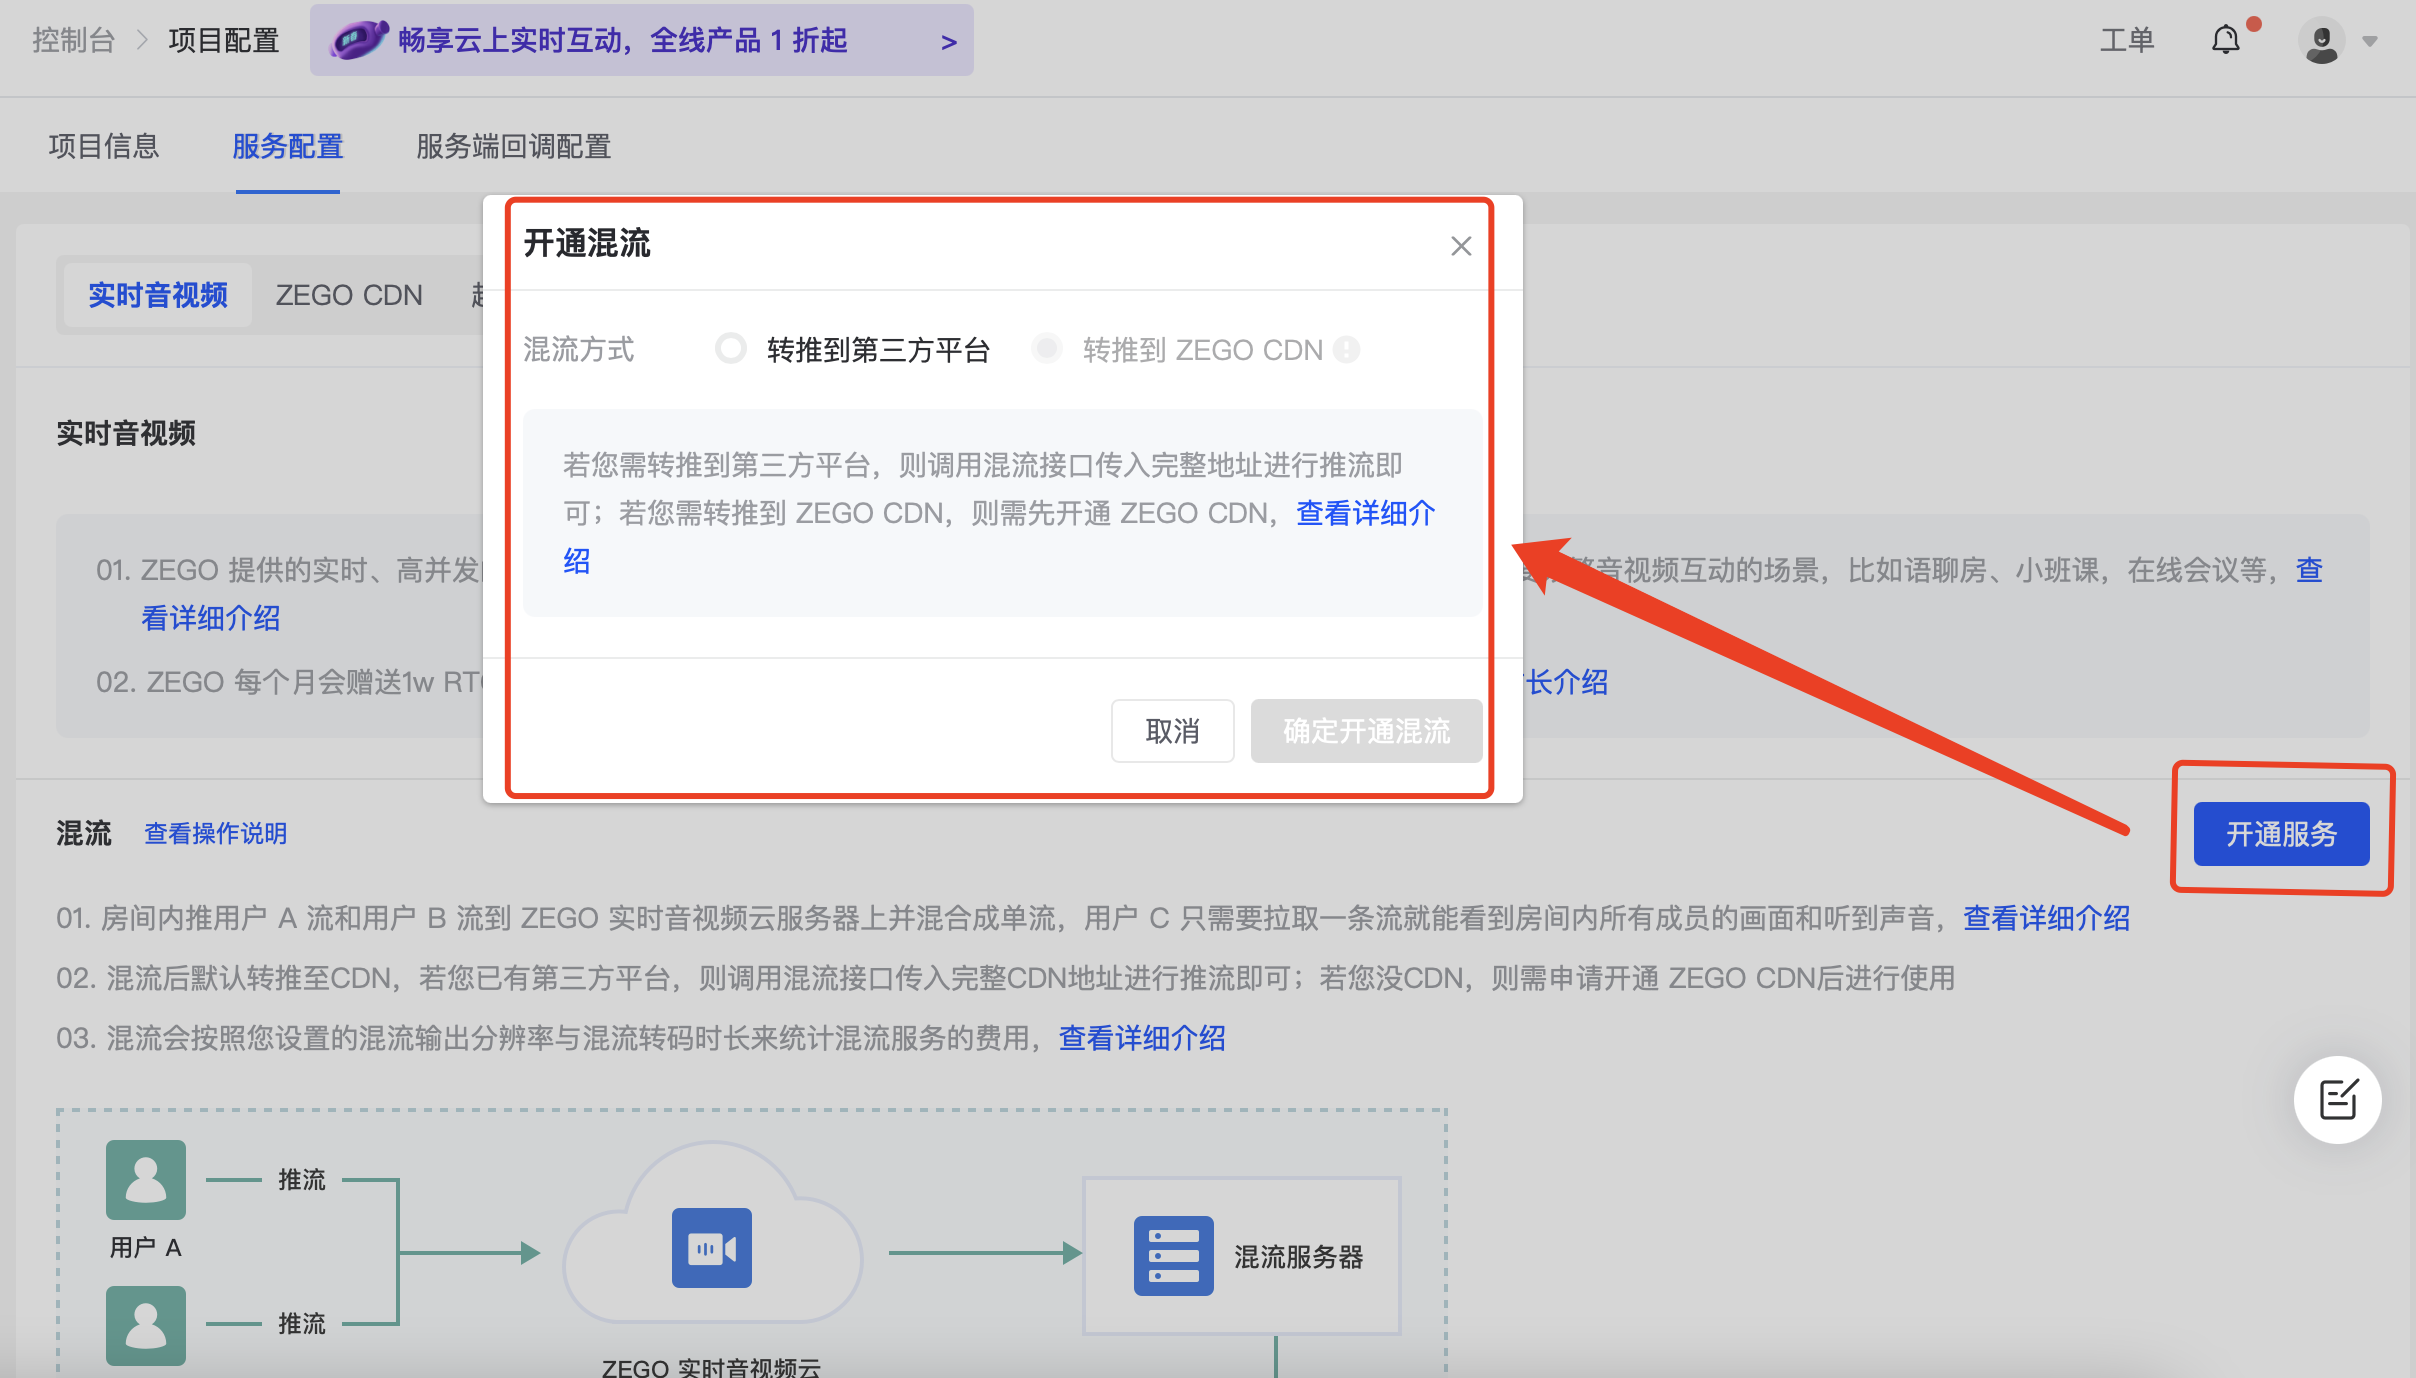Click the 混流服务器 server icon
This screenshot has width=2416, height=1378.
(x=1173, y=1256)
